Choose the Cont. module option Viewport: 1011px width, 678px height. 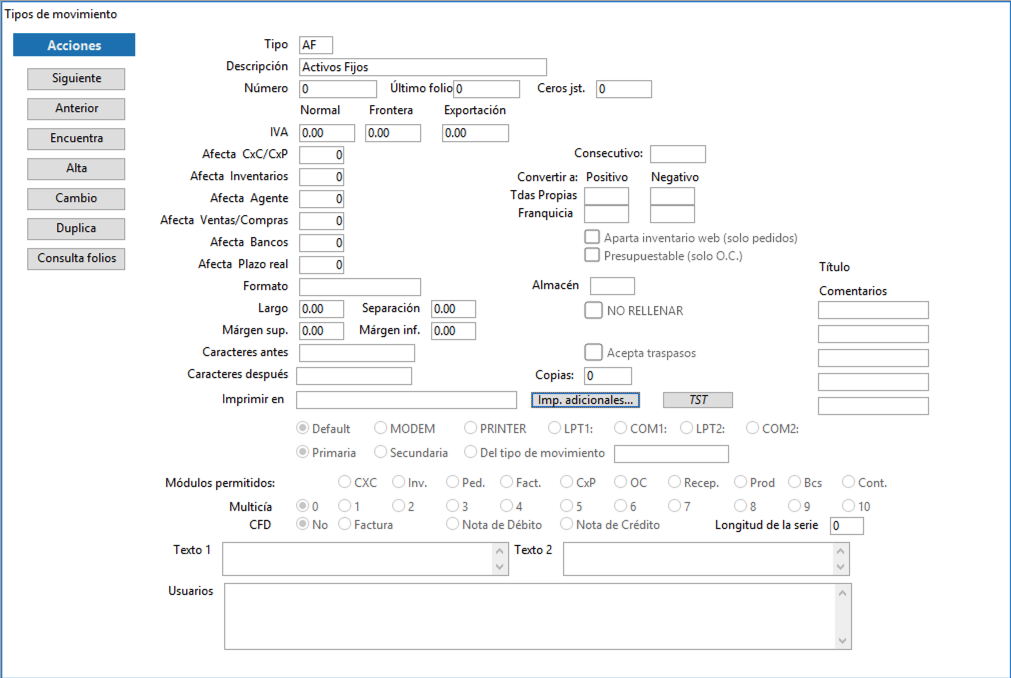pyautogui.click(x=849, y=482)
